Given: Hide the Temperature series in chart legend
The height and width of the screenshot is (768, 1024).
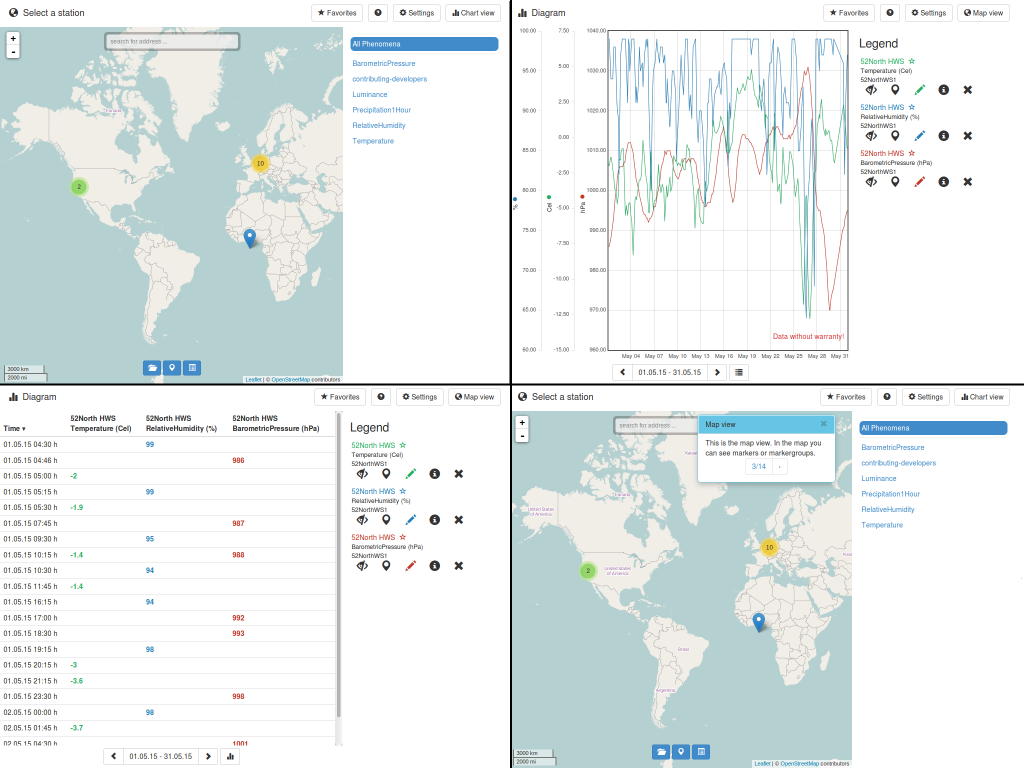Looking at the screenshot, I should pyautogui.click(x=871, y=90).
